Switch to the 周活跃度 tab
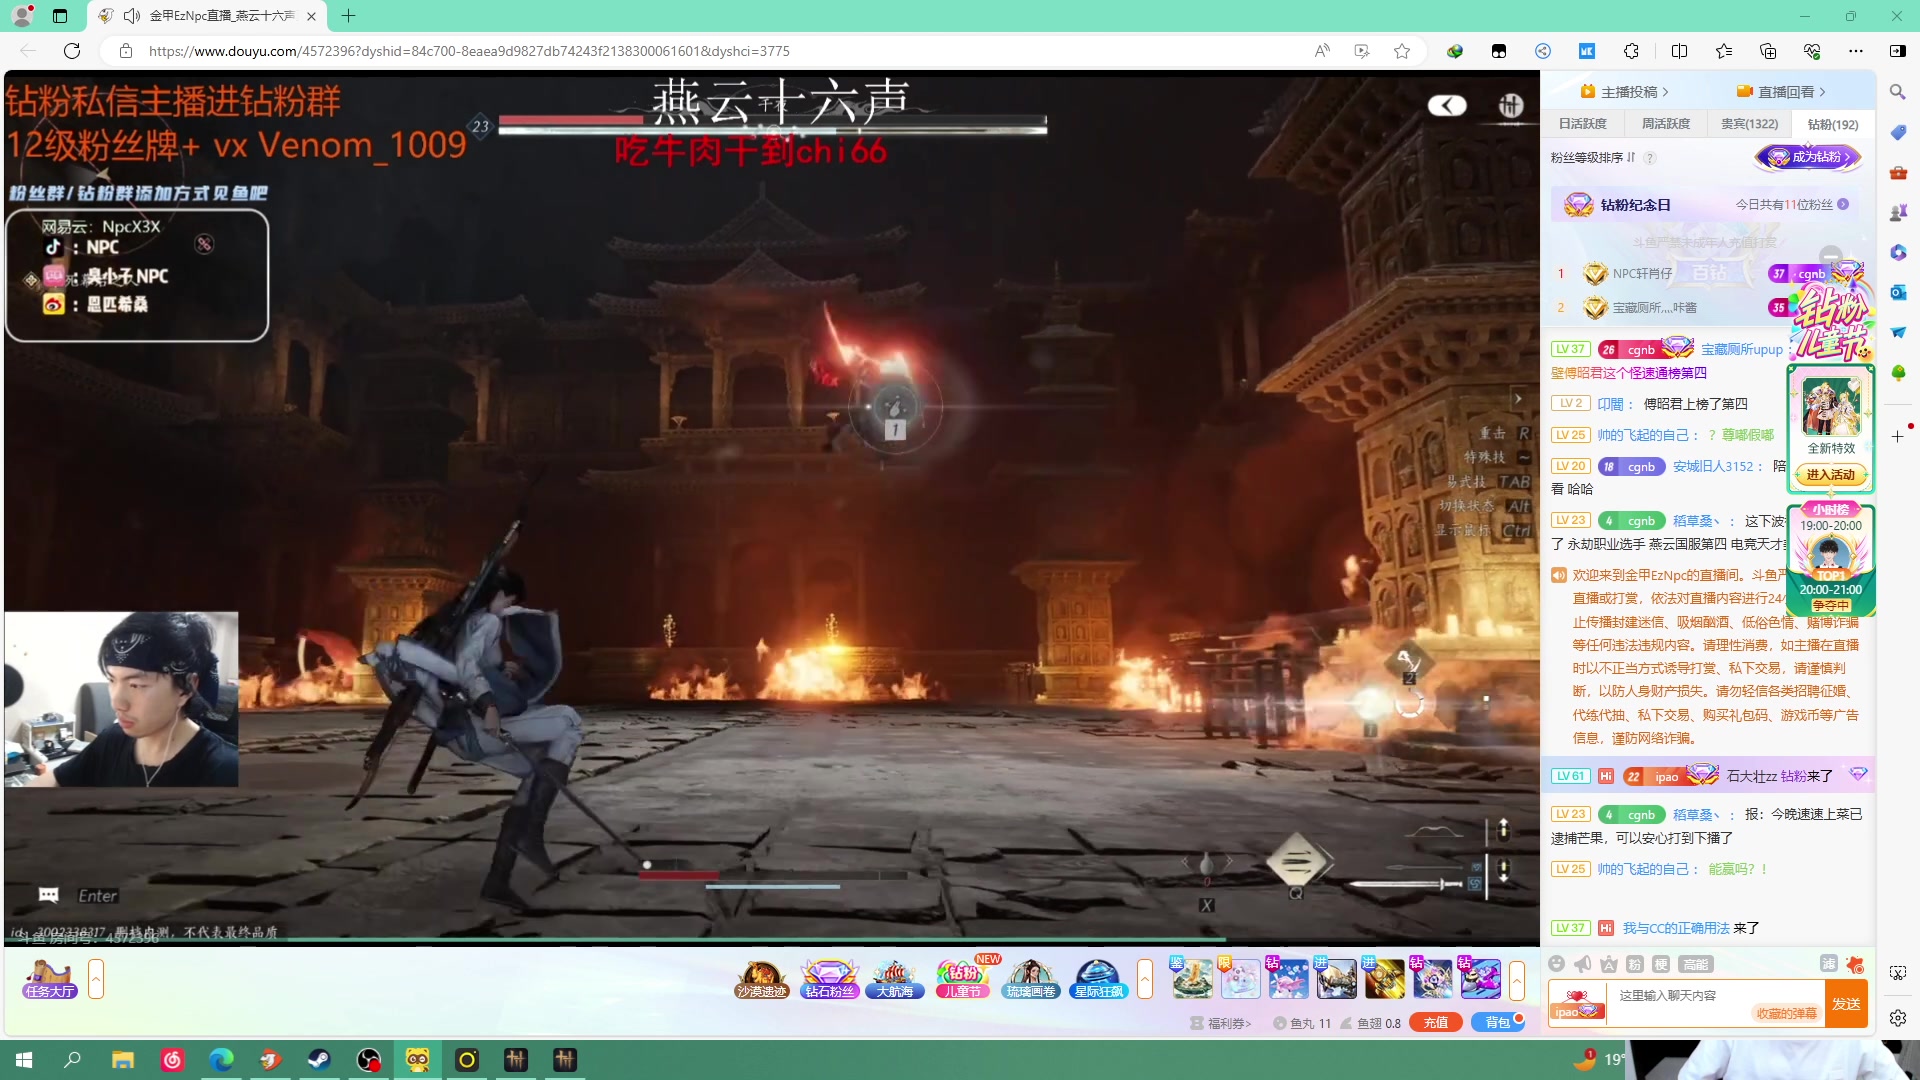 [1666, 124]
